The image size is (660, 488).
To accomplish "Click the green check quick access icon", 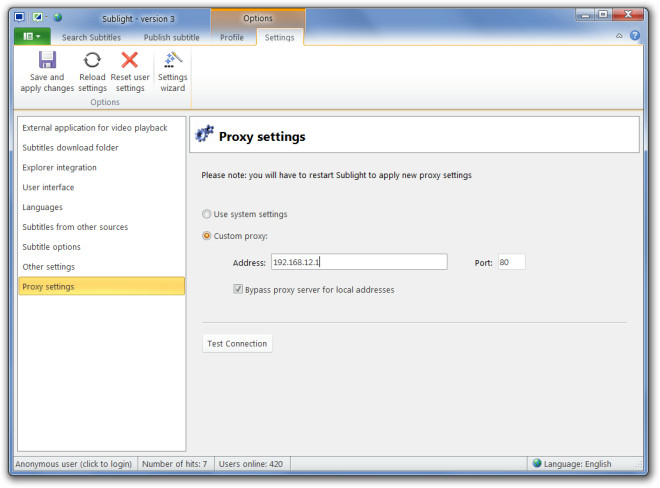I will click(x=37, y=17).
